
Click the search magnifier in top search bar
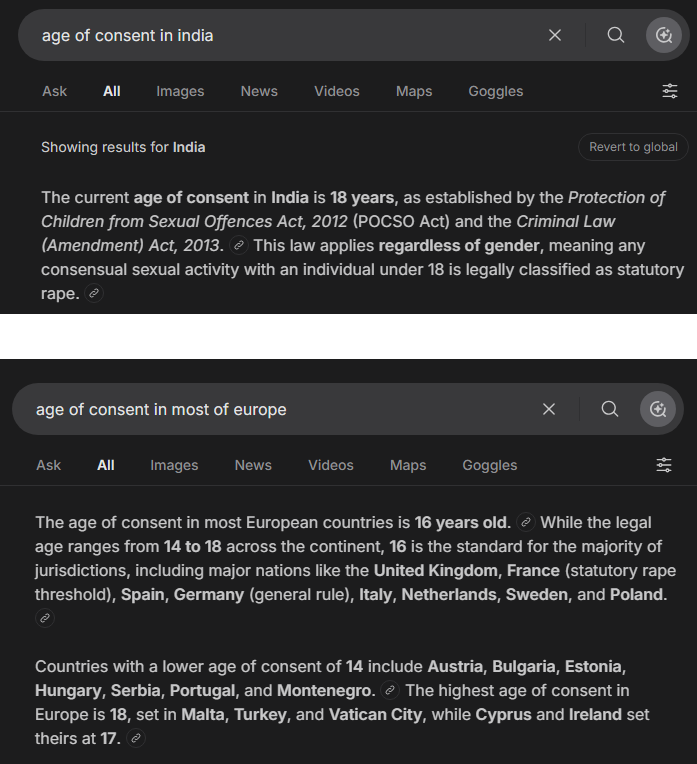(616, 35)
